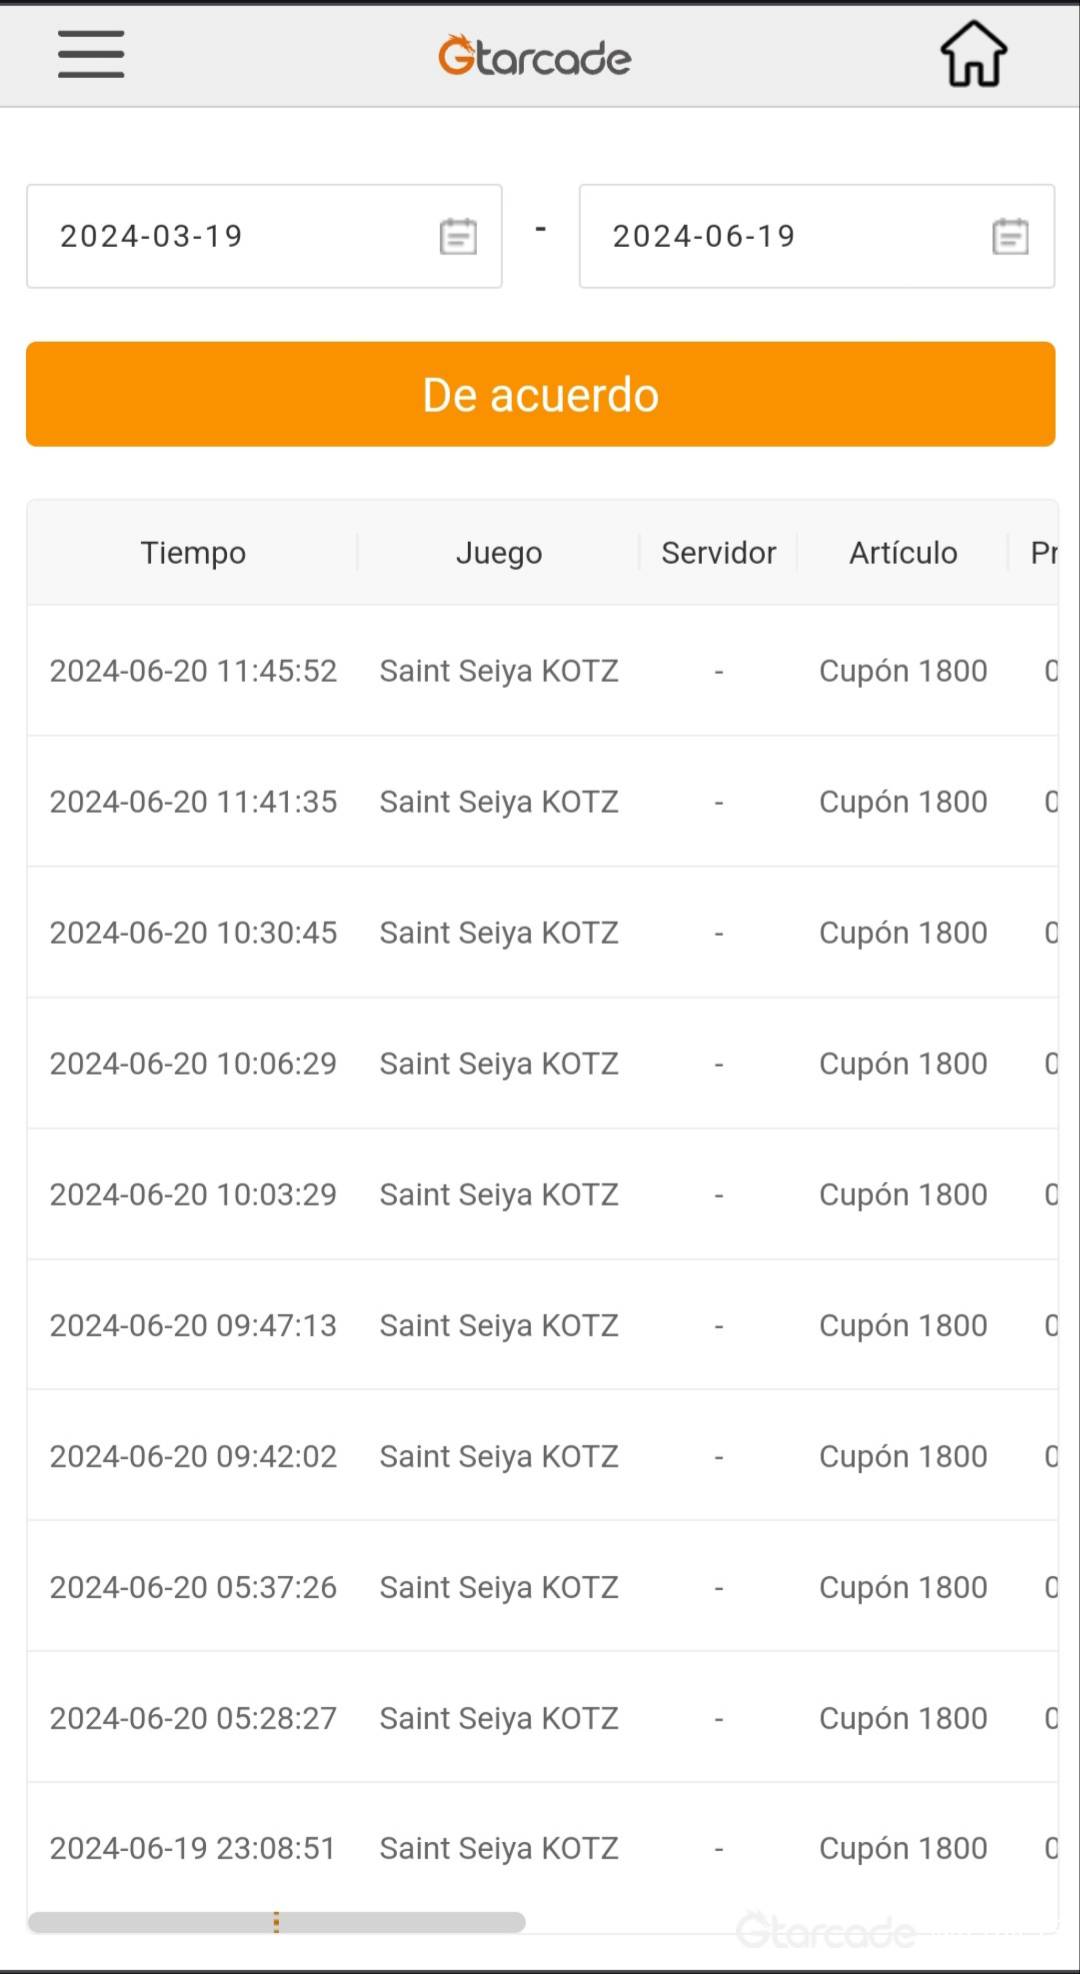Click the start date field 2024-03-19
The height and width of the screenshot is (1974, 1080).
[x=230, y=237]
